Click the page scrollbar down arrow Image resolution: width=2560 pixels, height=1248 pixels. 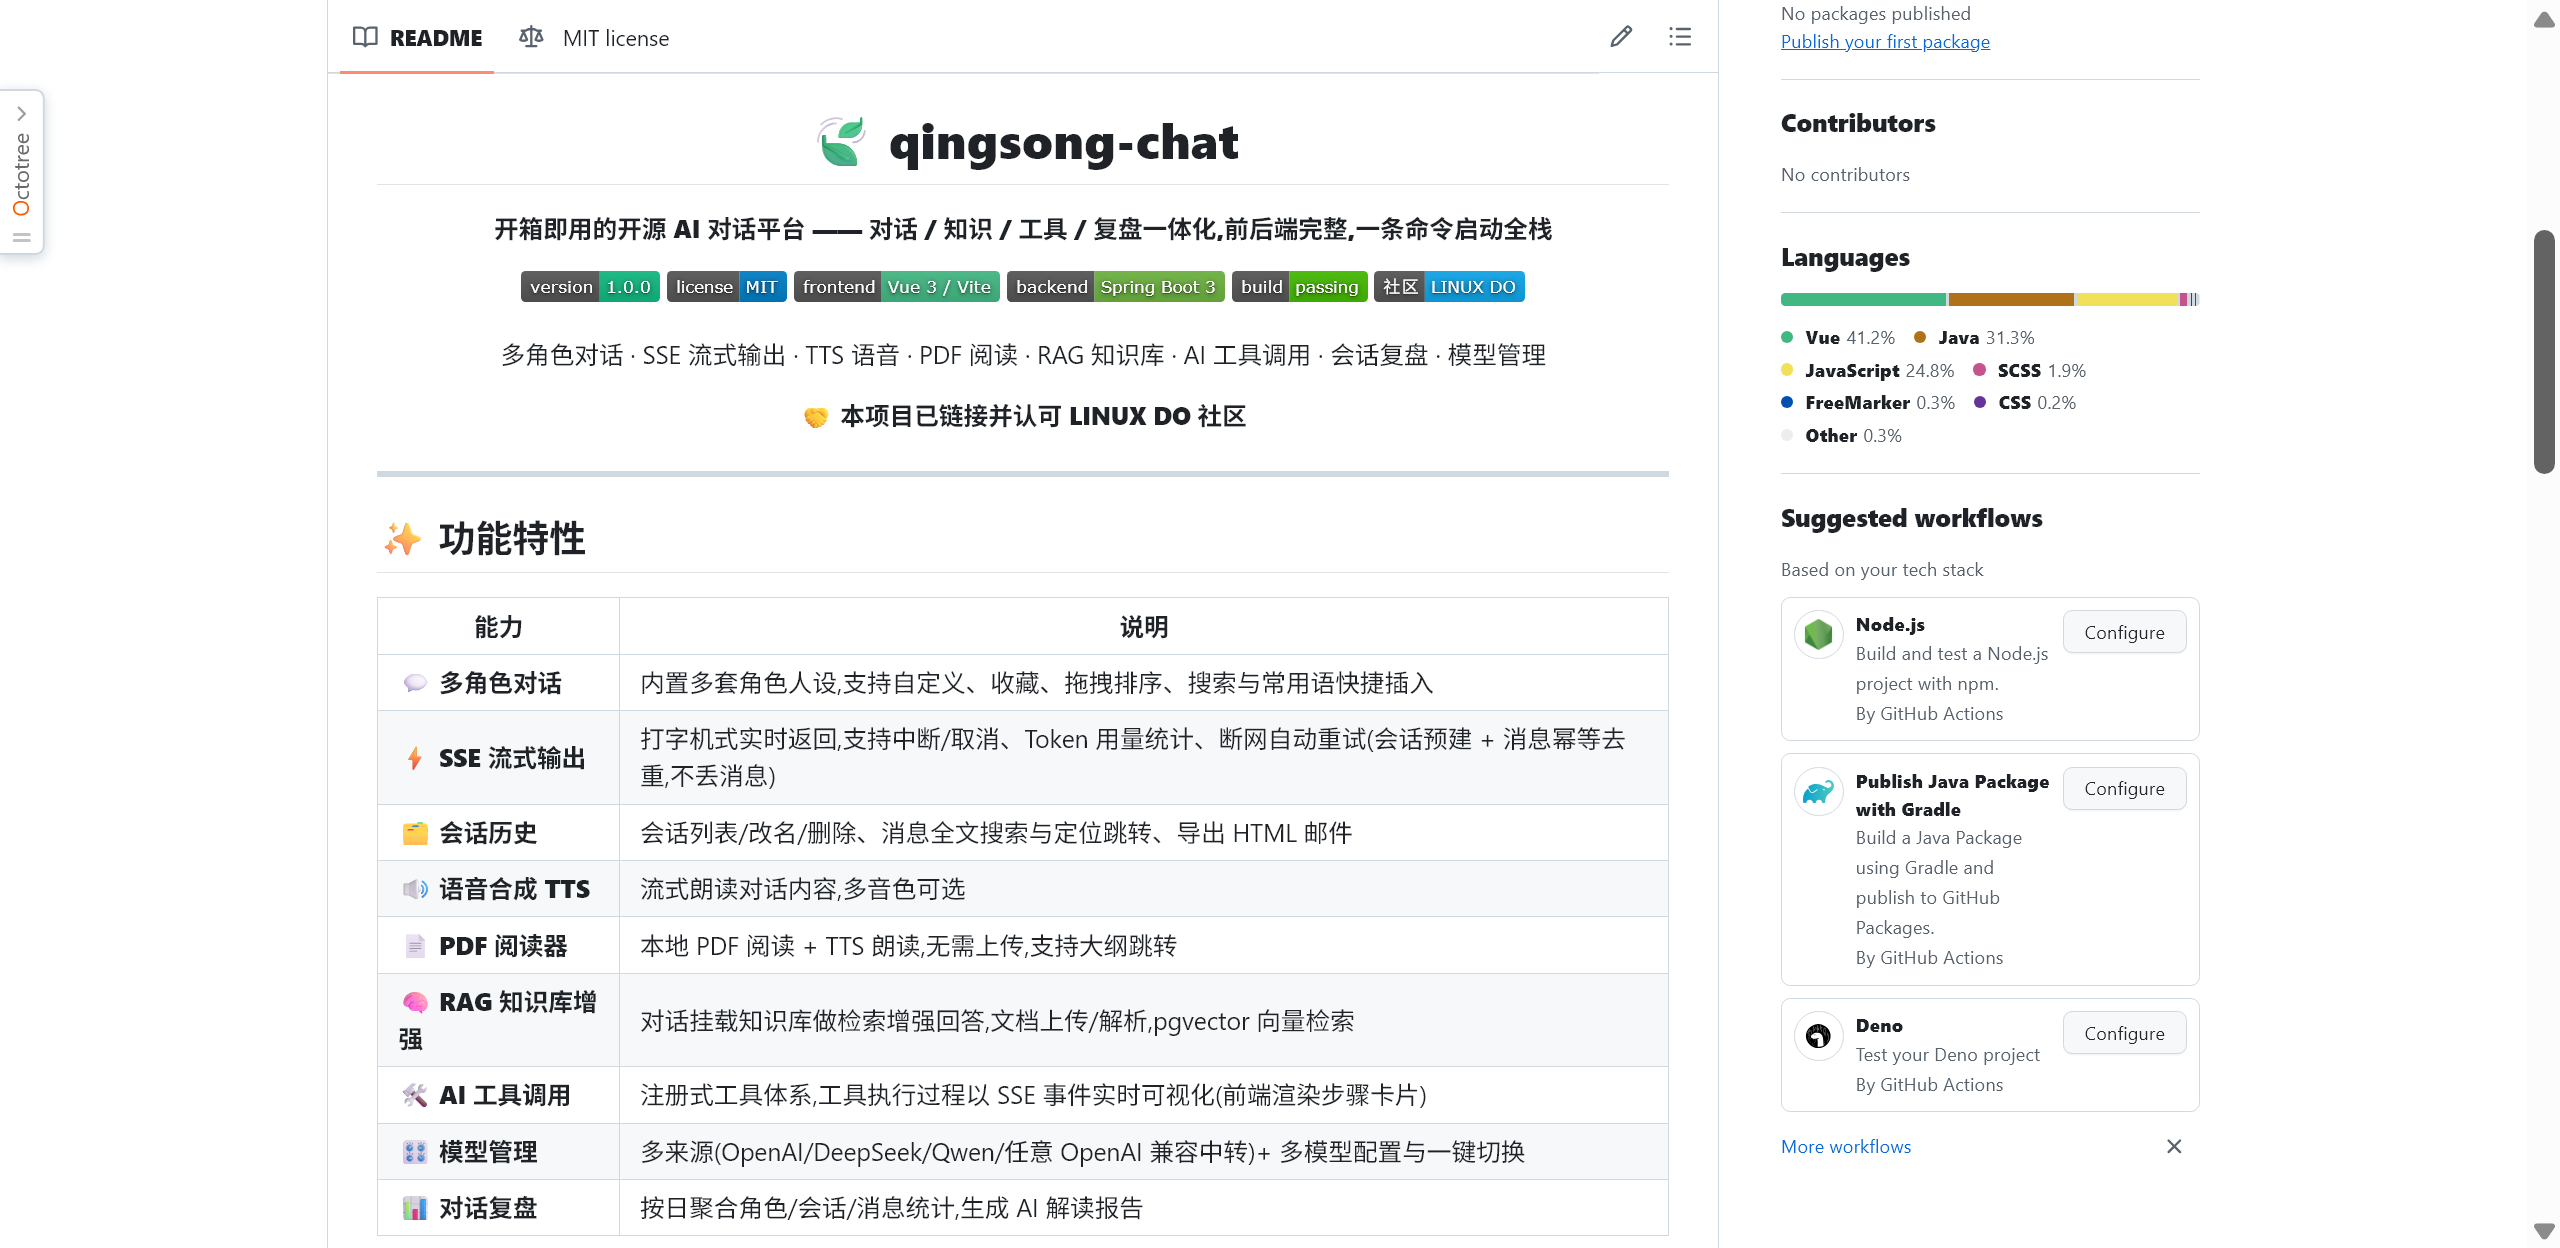tap(2545, 1231)
